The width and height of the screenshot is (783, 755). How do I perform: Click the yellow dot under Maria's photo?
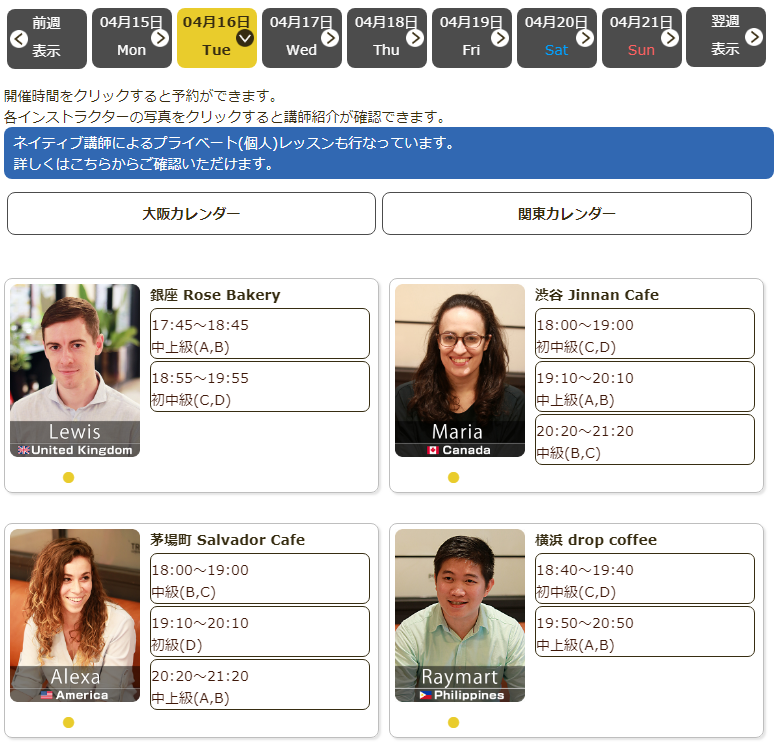pos(453,477)
